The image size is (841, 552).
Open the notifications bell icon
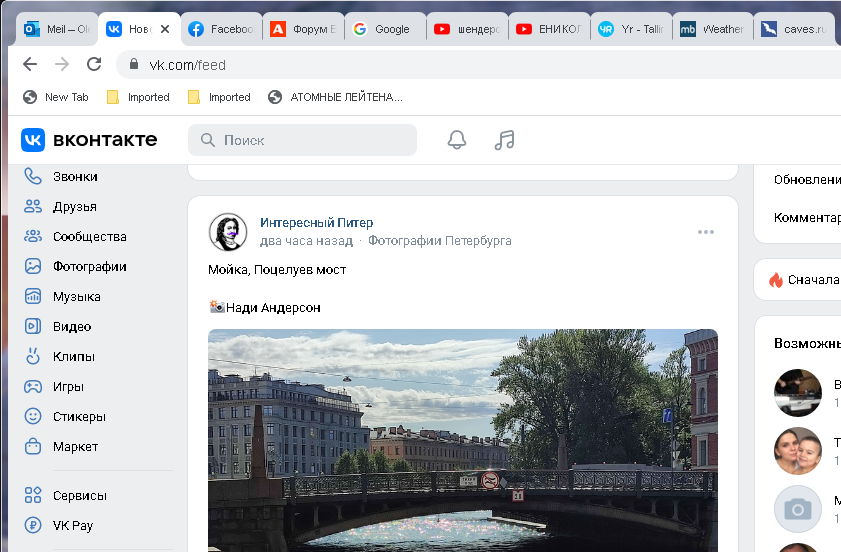456,140
